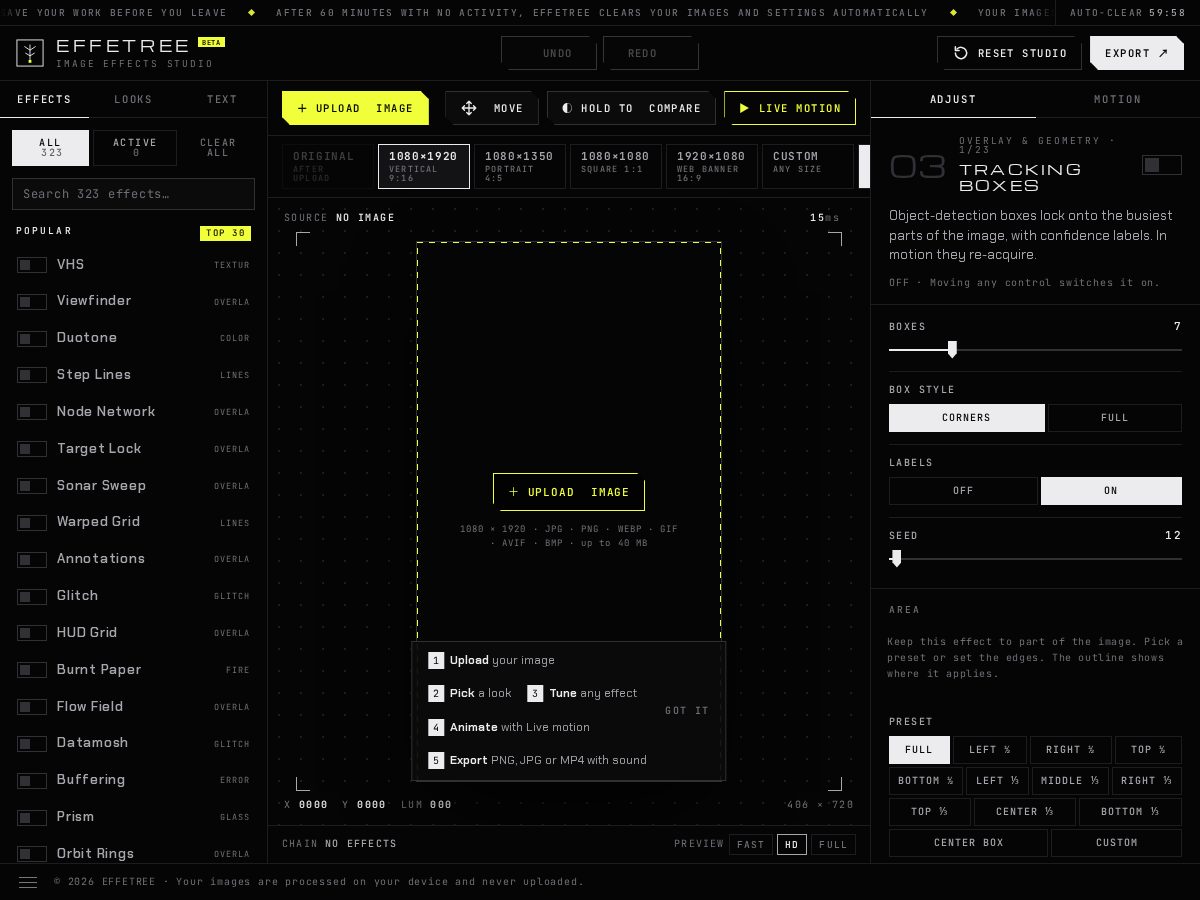The height and width of the screenshot is (900, 1200).
Task: Click Reset Studio
Action: (1009, 53)
